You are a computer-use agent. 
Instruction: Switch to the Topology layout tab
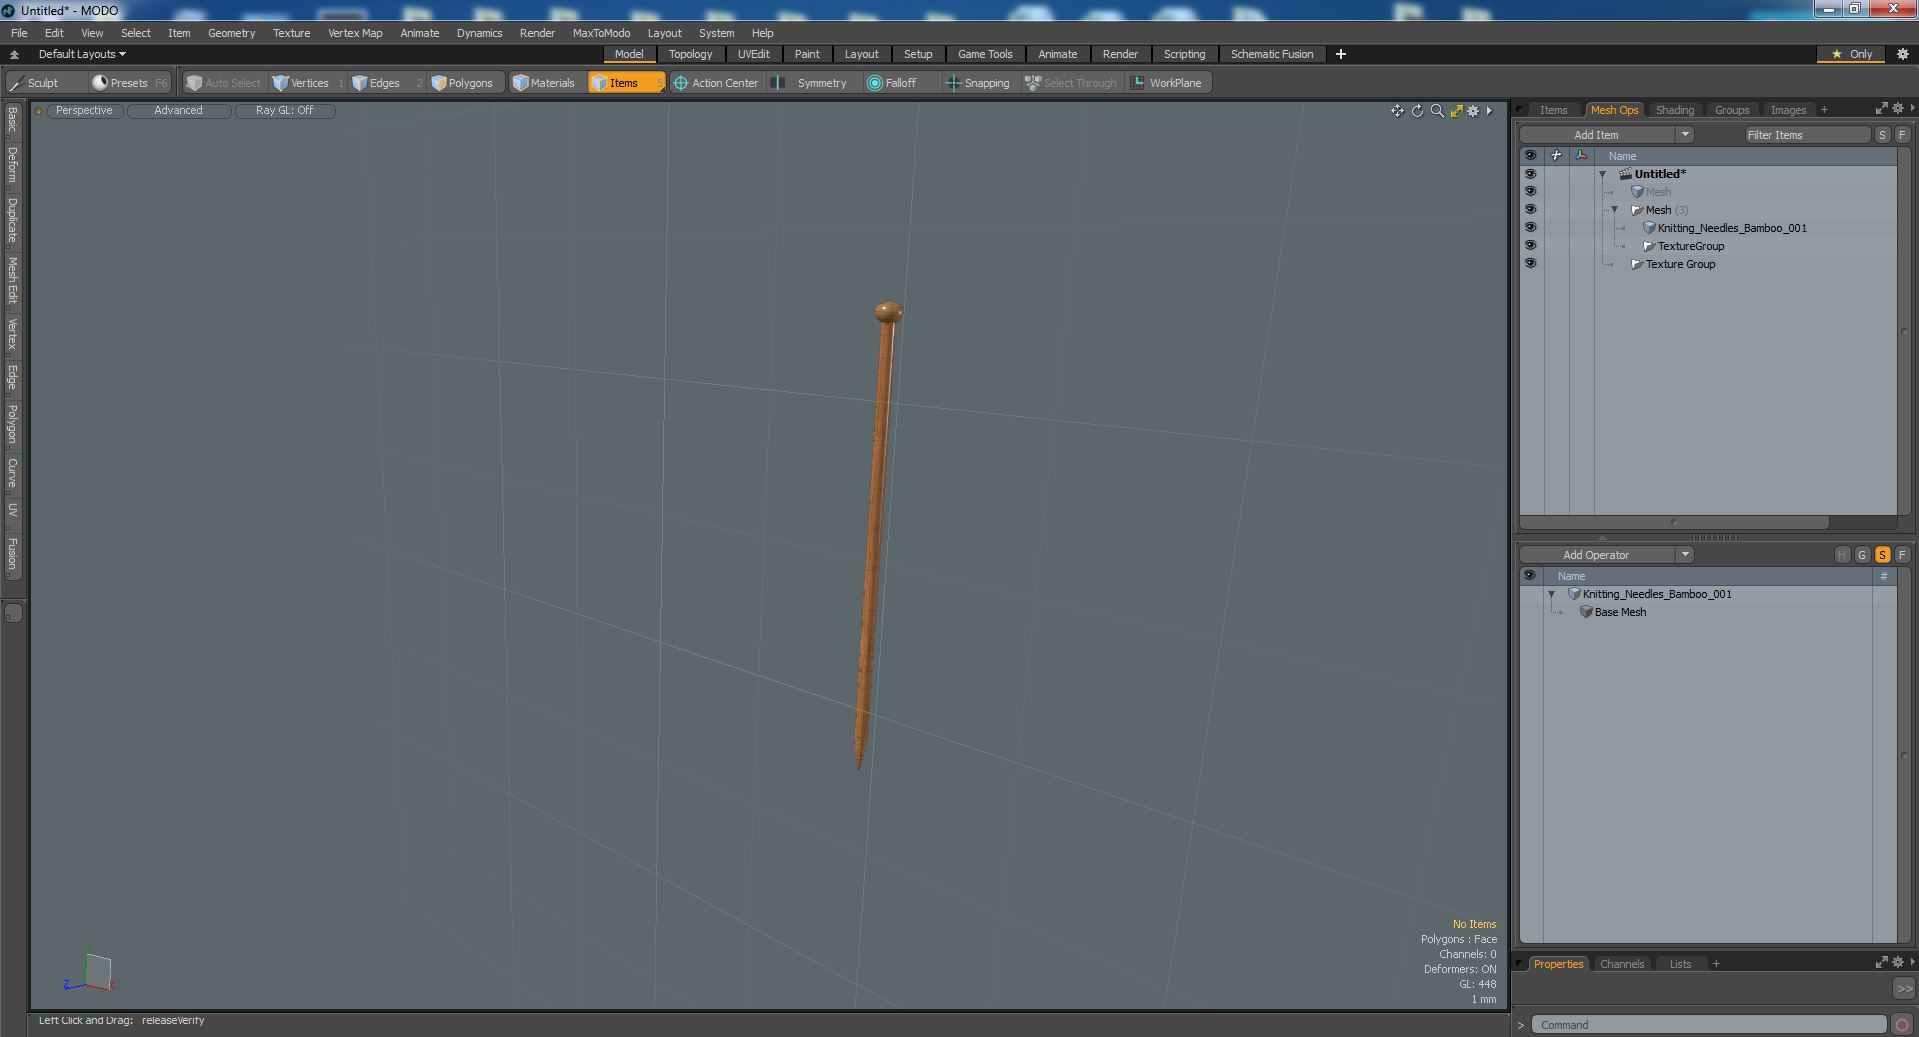point(690,54)
